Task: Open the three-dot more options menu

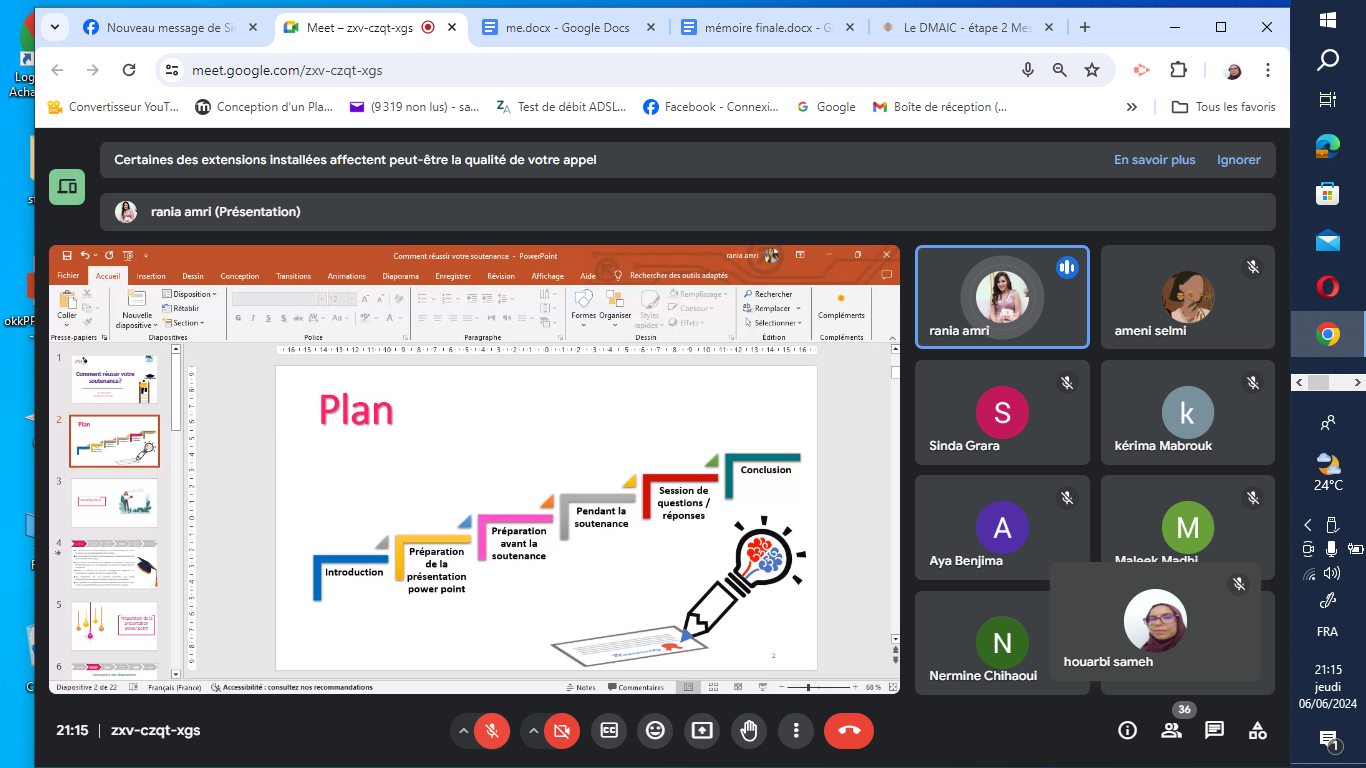Action: pos(796,731)
